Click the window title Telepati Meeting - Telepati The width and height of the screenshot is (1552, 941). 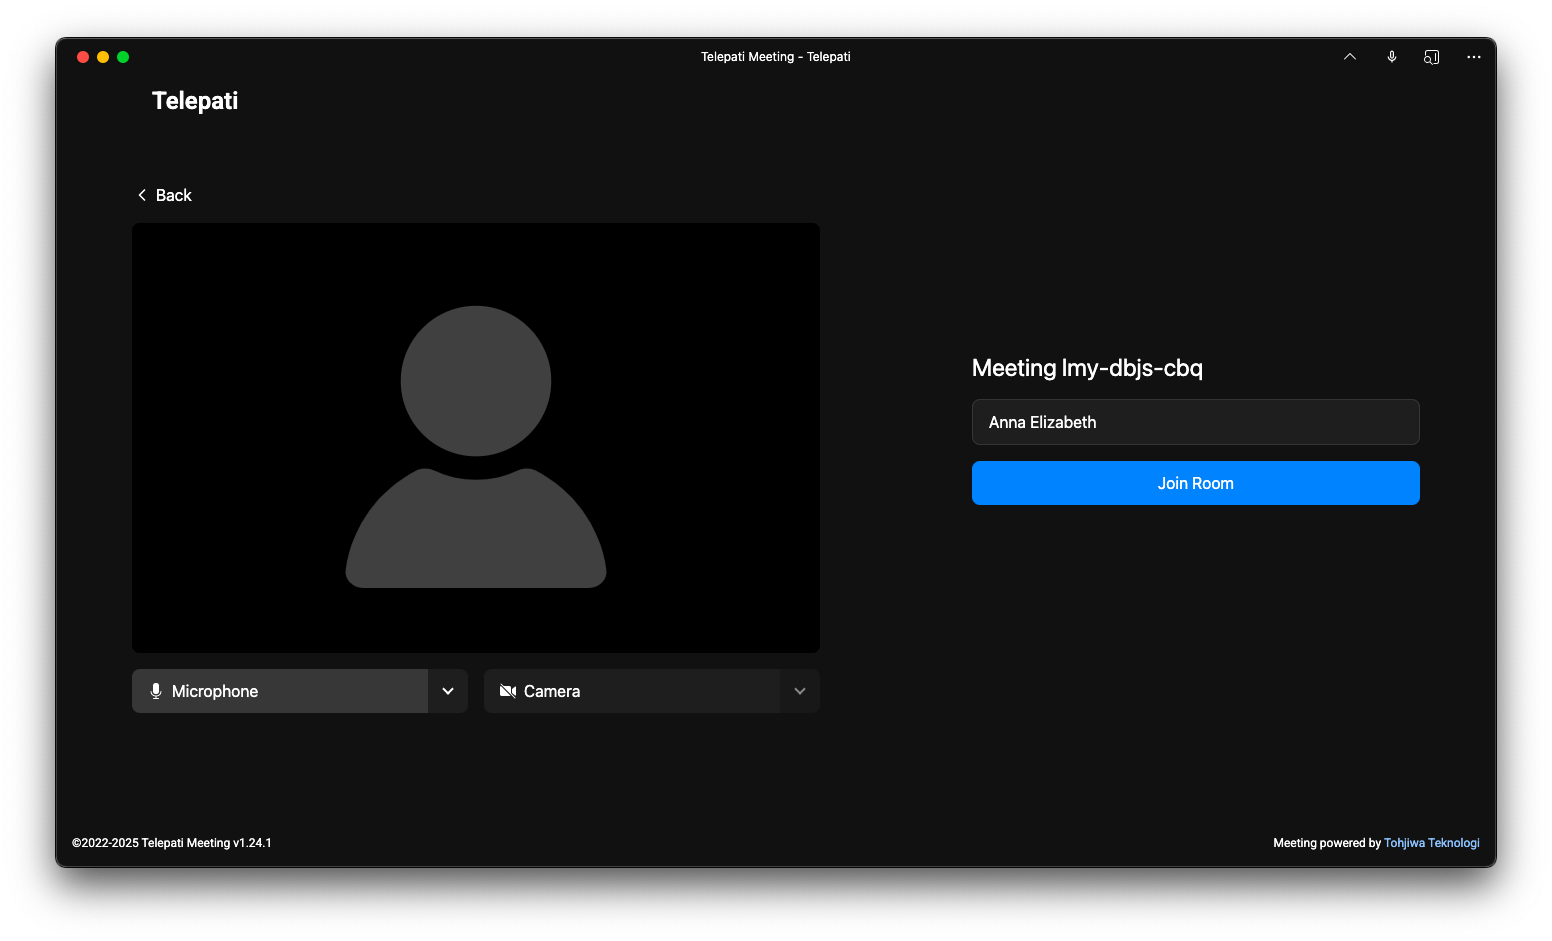point(775,57)
